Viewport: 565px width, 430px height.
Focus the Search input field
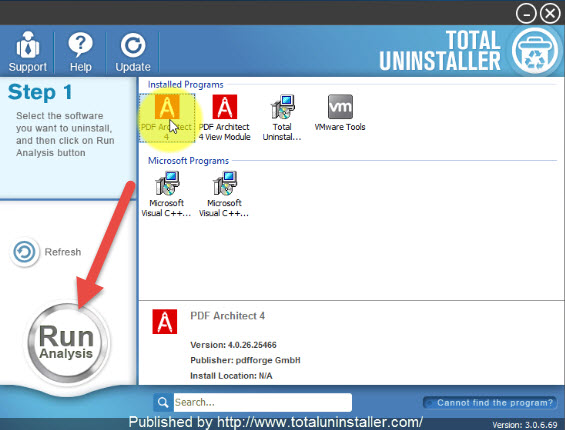pyautogui.click(x=263, y=402)
